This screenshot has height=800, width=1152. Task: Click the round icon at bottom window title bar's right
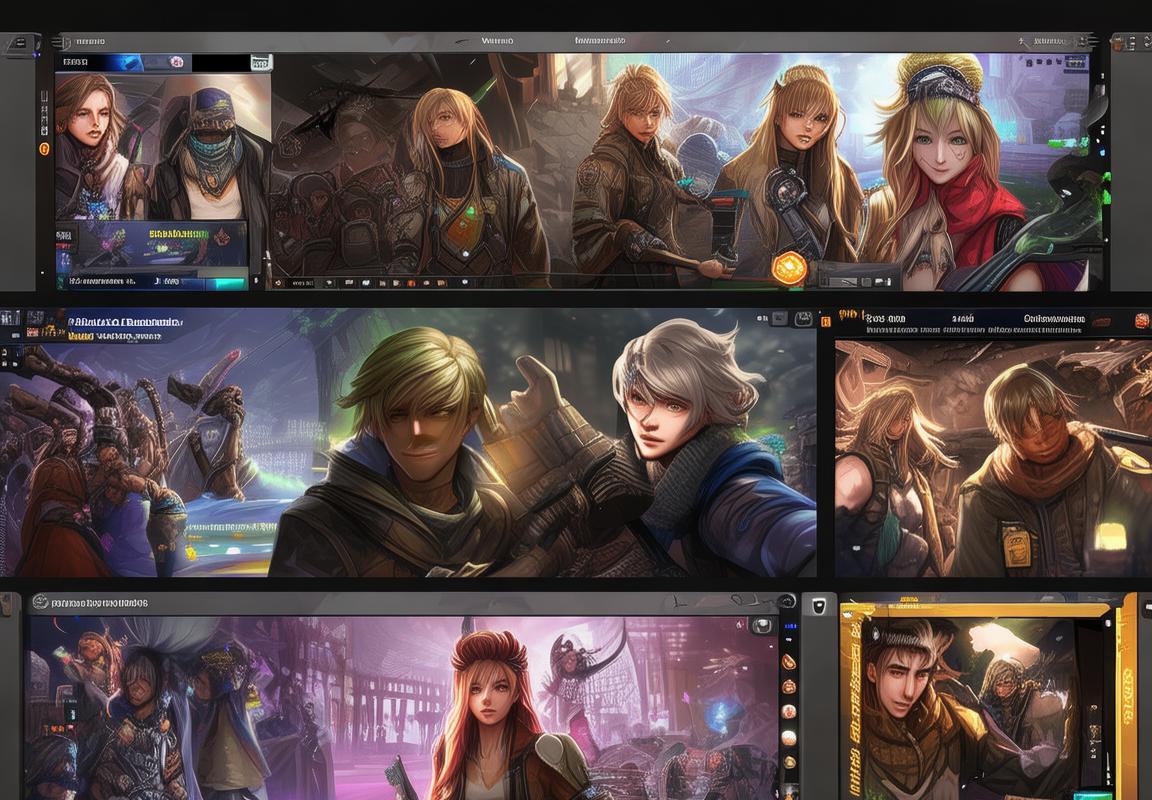(x=787, y=601)
